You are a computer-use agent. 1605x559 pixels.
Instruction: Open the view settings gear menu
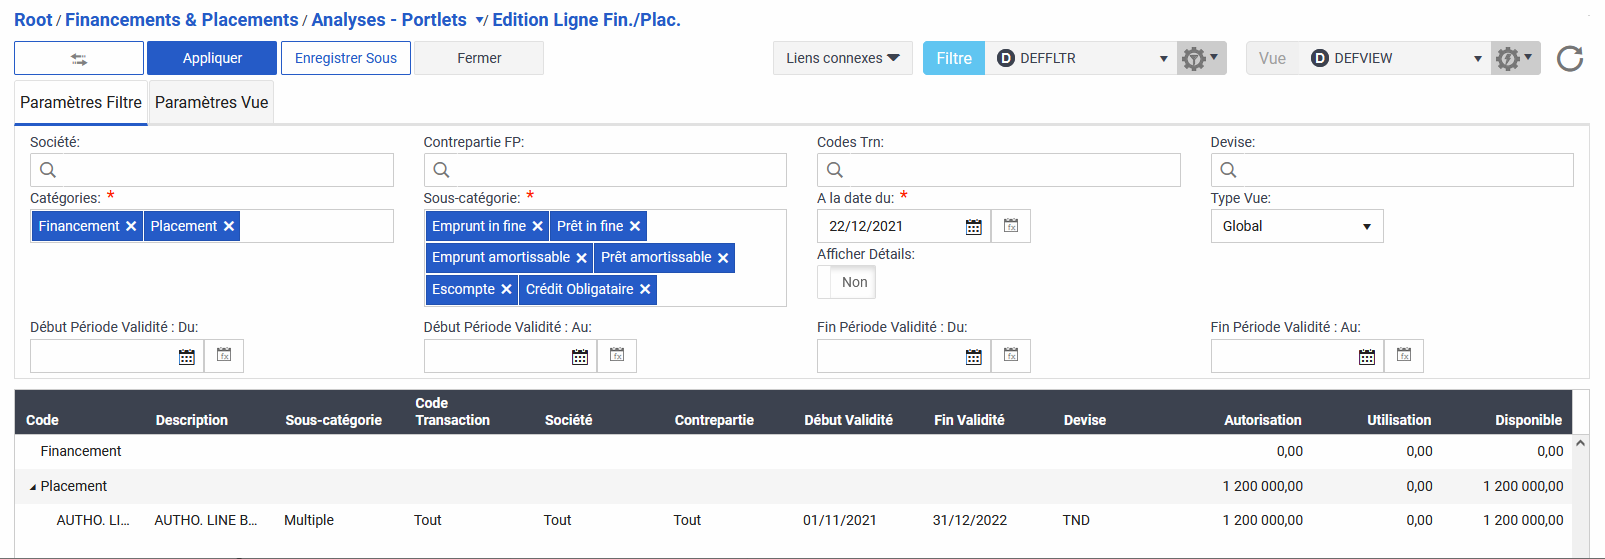(1514, 58)
